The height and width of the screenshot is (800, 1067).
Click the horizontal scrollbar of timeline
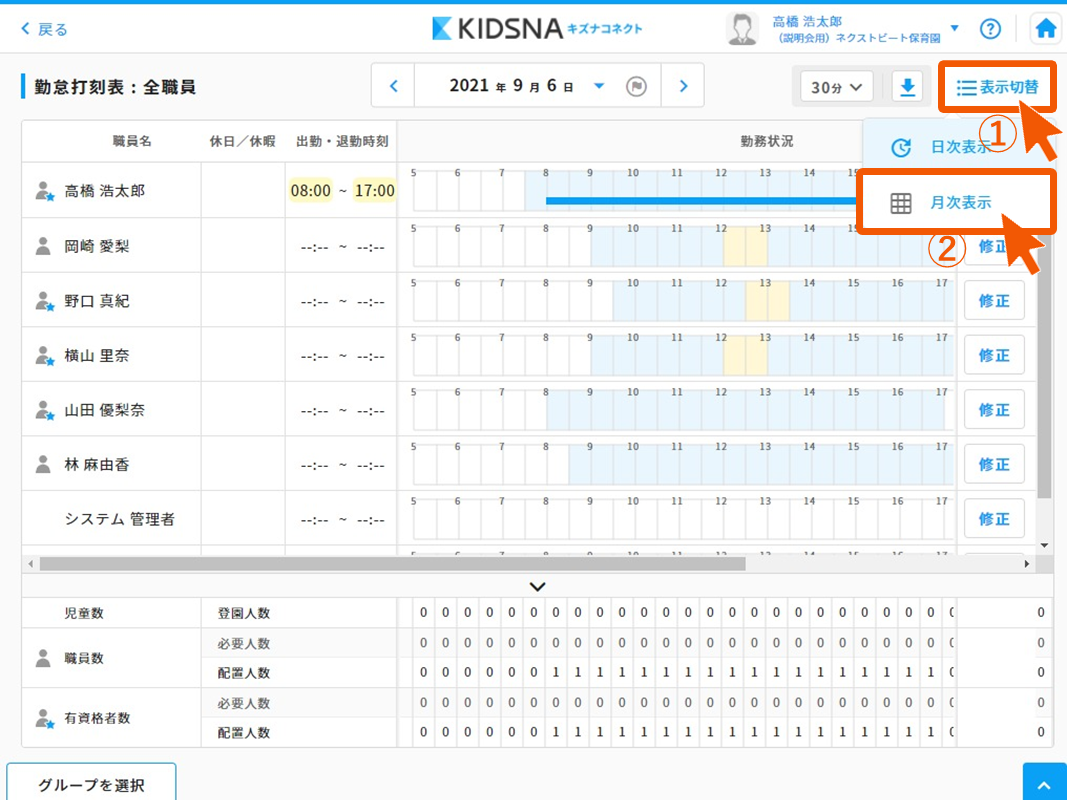point(392,564)
